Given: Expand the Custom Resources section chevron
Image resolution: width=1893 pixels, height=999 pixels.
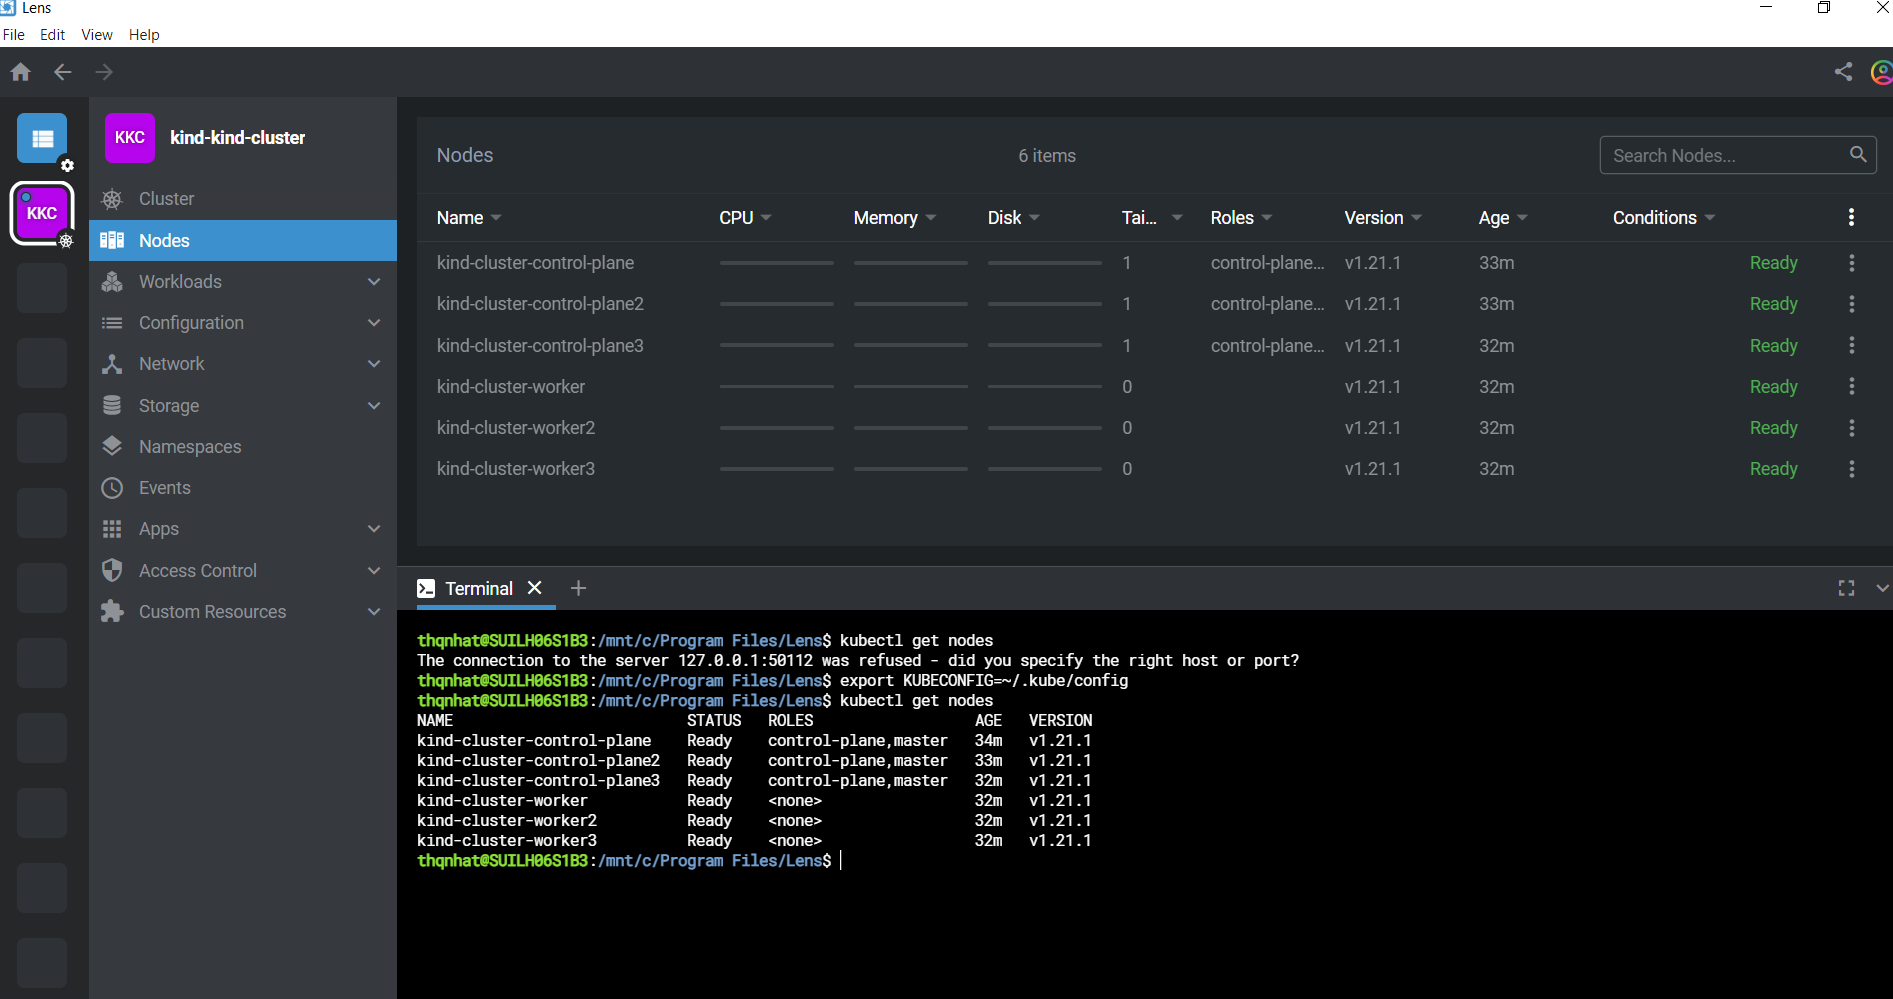Looking at the screenshot, I should (x=374, y=611).
